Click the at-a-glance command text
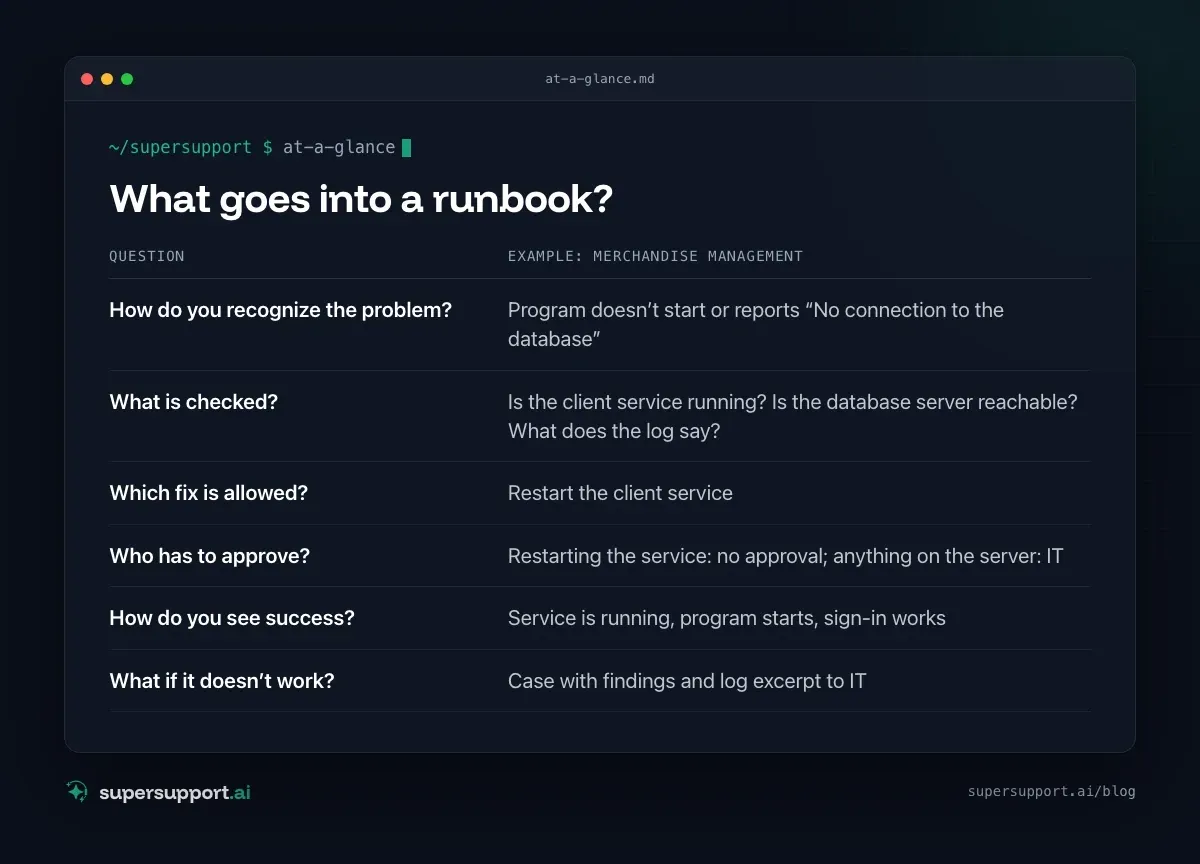Image resolution: width=1200 pixels, height=864 pixels. [x=339, y=147]
